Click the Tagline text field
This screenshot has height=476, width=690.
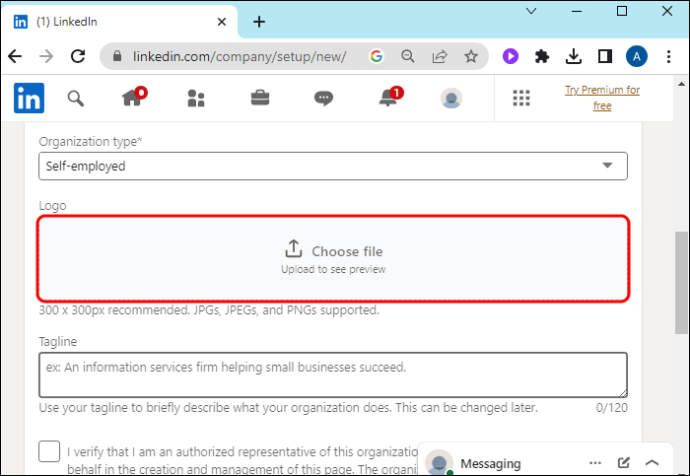[x=333, y=374]
